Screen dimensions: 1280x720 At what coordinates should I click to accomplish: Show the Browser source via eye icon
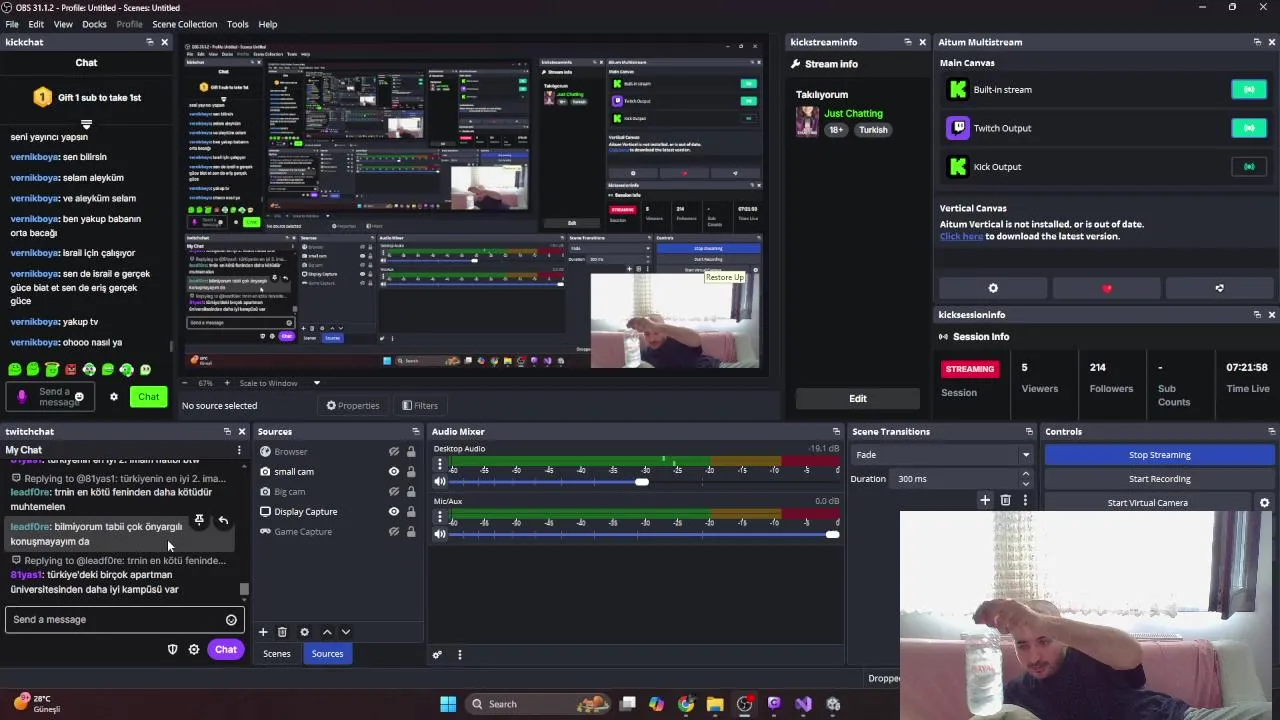pyautogui.click(x=394, y=452)
